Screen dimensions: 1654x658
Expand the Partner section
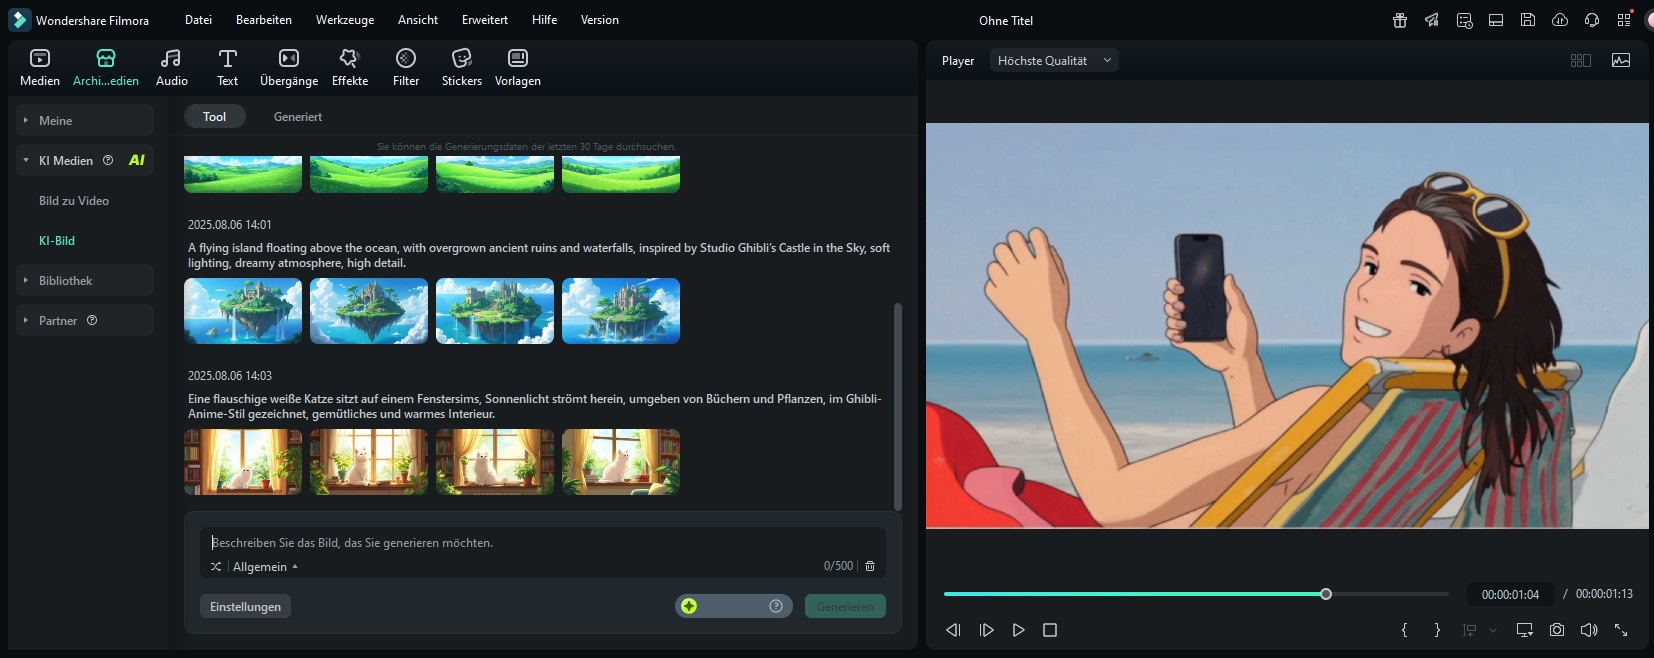point(85,320)
